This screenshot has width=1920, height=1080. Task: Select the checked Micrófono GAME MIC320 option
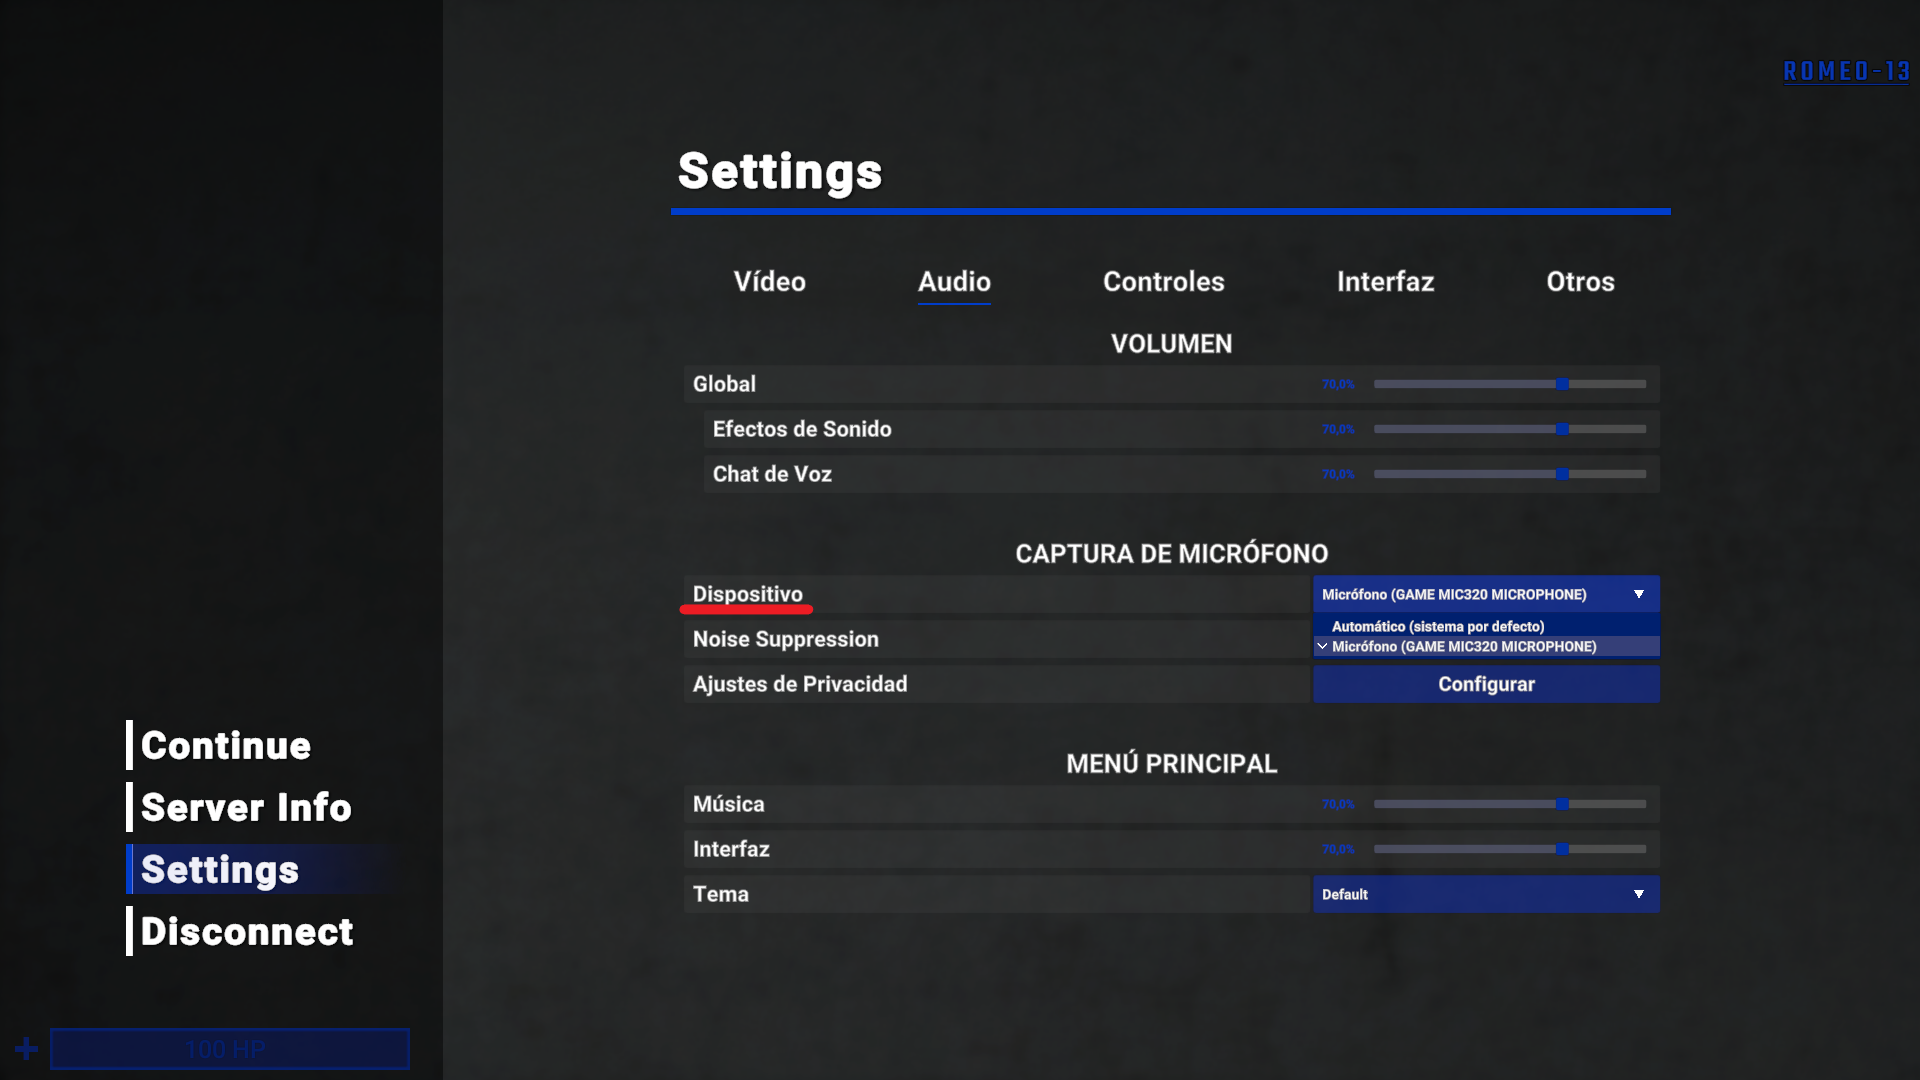click(x=1463, y=647)
